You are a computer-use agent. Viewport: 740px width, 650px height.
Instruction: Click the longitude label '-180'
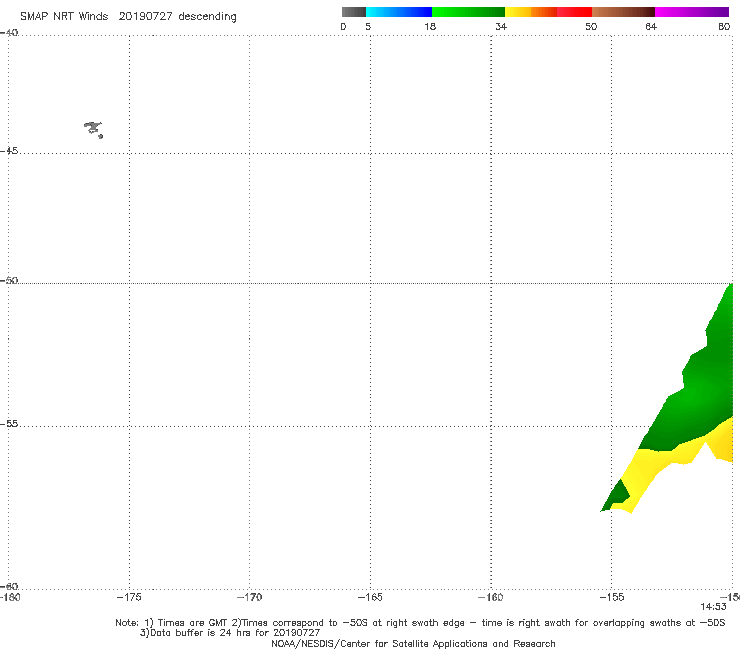point(10,597)
